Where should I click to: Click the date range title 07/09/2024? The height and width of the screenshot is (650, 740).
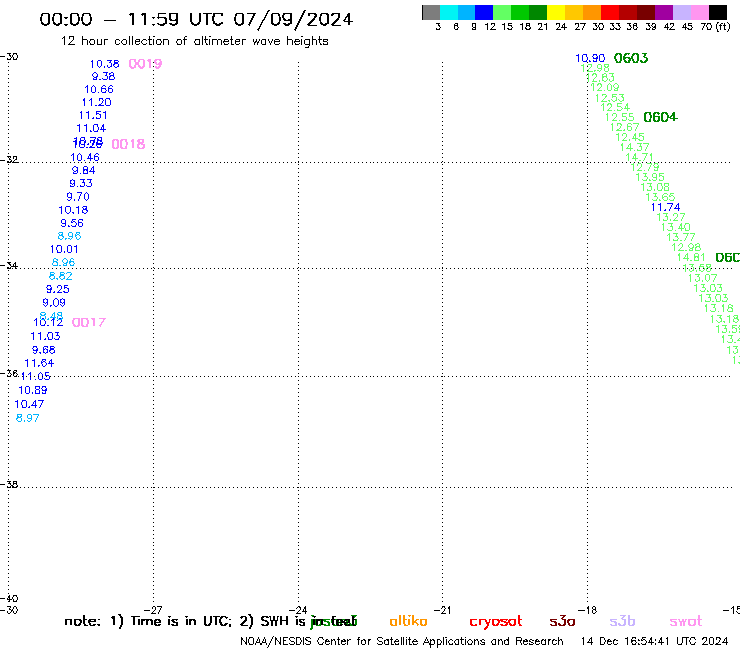(x=293, y=20)
